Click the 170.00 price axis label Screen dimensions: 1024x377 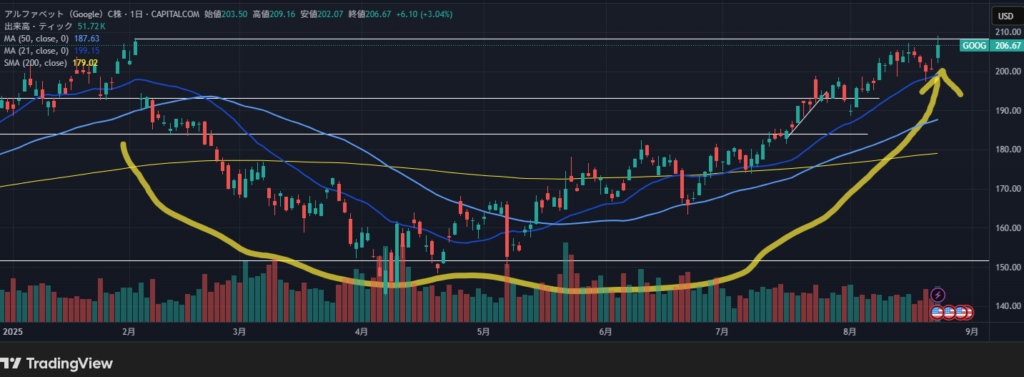click(1008, 189)
